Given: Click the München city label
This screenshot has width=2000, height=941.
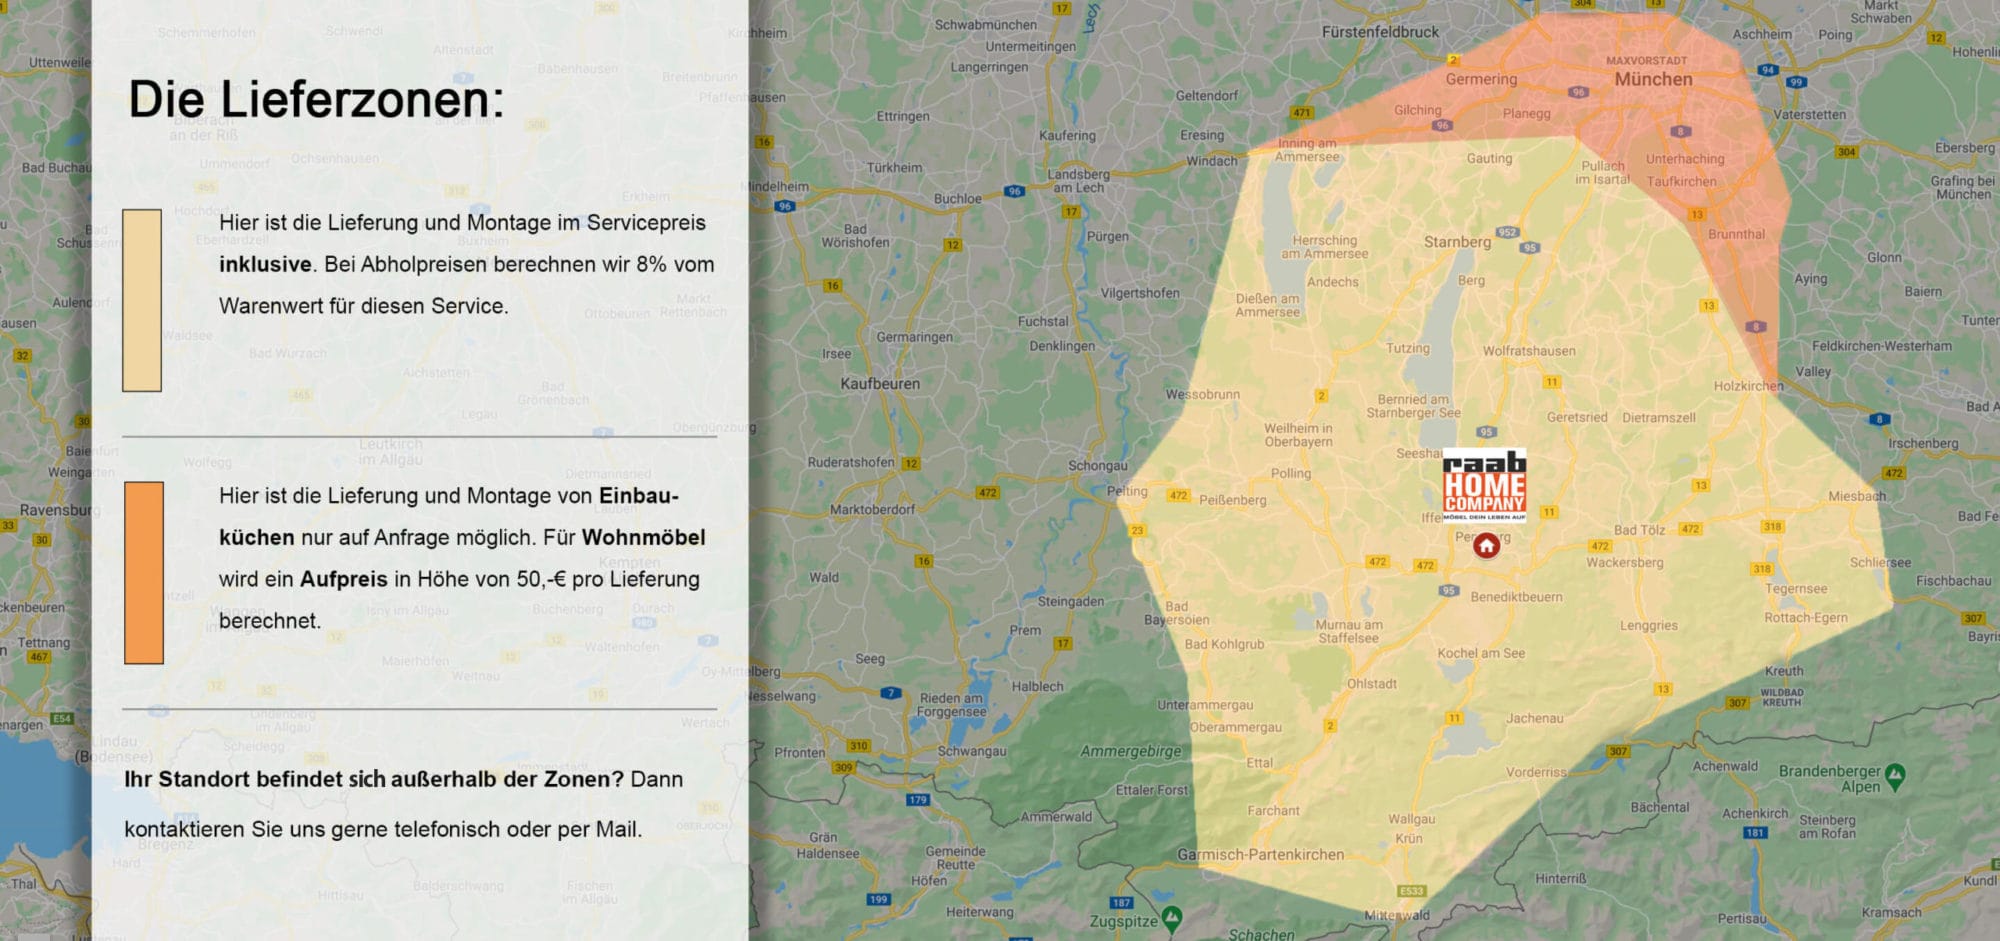Looking at the screenshot, I should click(x=1654, y=79).
